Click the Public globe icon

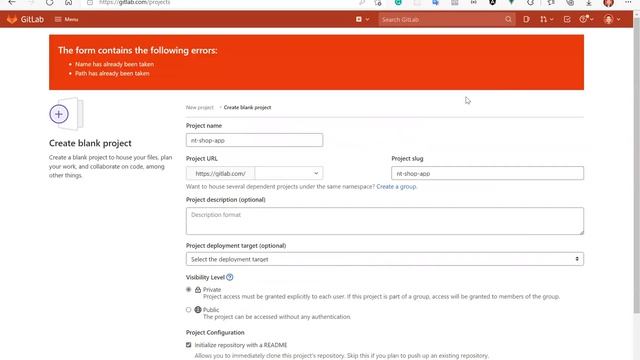(x=198, y=310)
